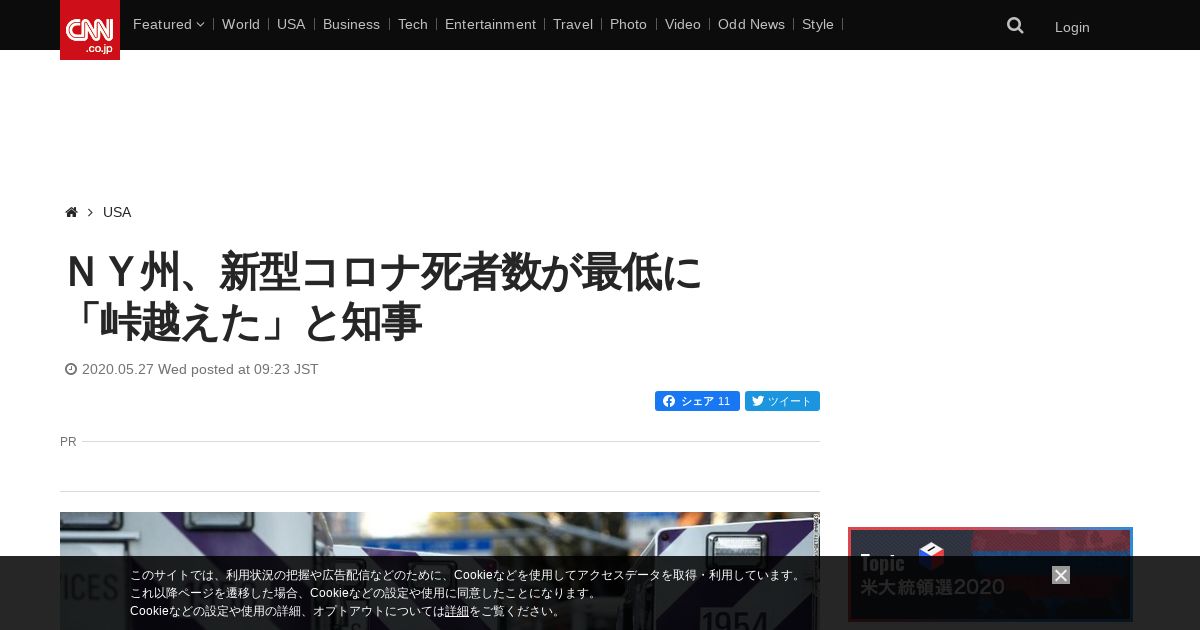Open the Odd News section

click(x=751, y=24)
